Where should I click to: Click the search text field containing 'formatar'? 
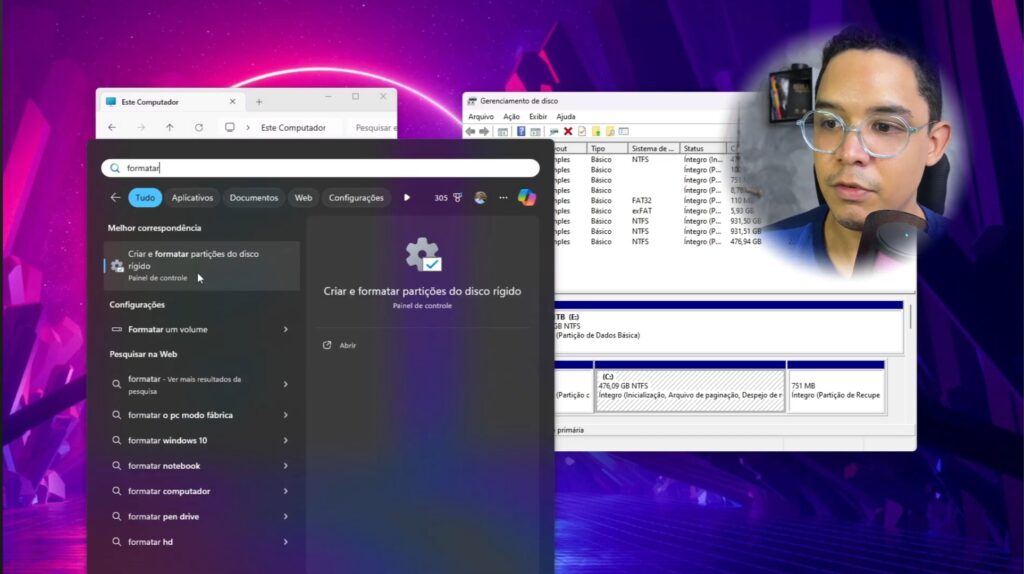tap(320, 168)
